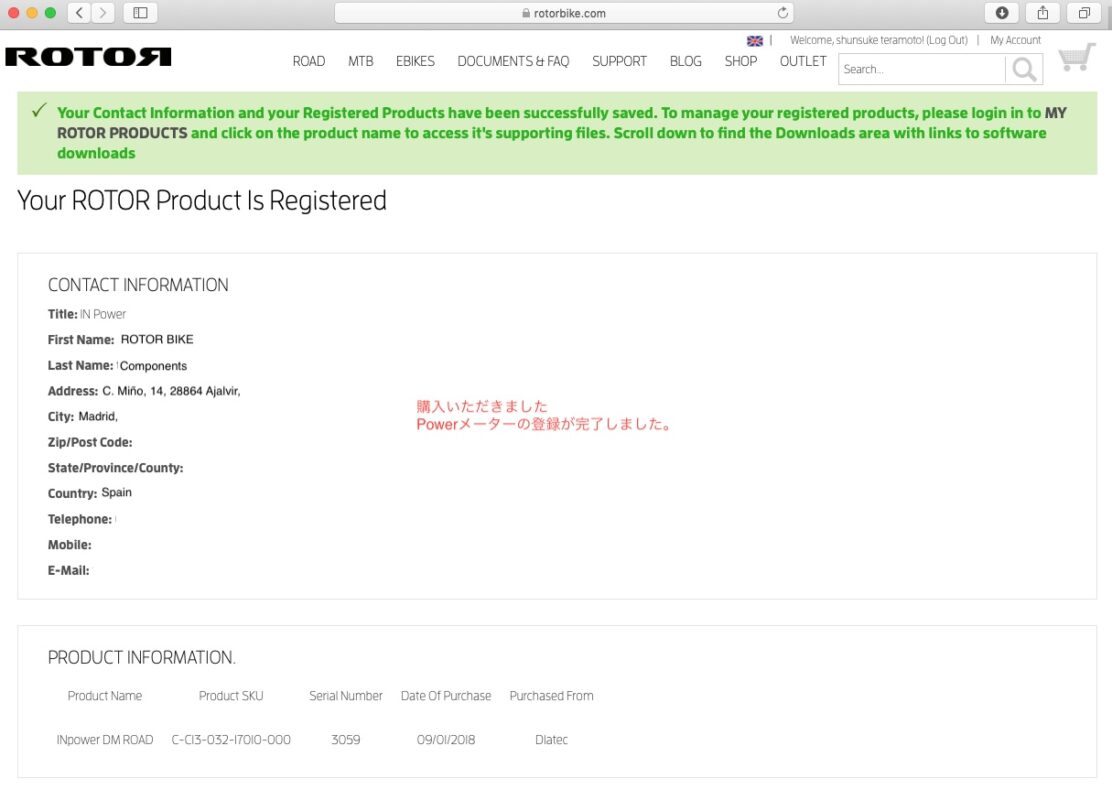The image size is (1112, 800).
Task: Open the SUPPORT menu item
Action: (x=619, y=61)
